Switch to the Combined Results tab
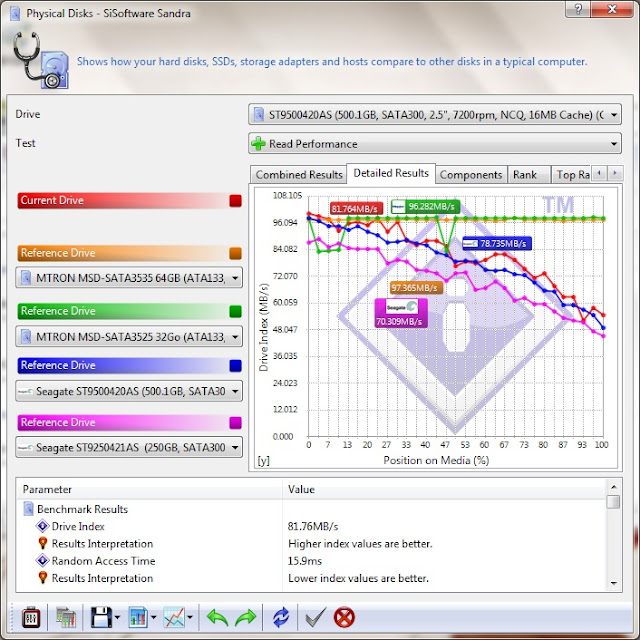Image resolution: width=640 pixels, height=640 pixels. click(x=299, y=175)
